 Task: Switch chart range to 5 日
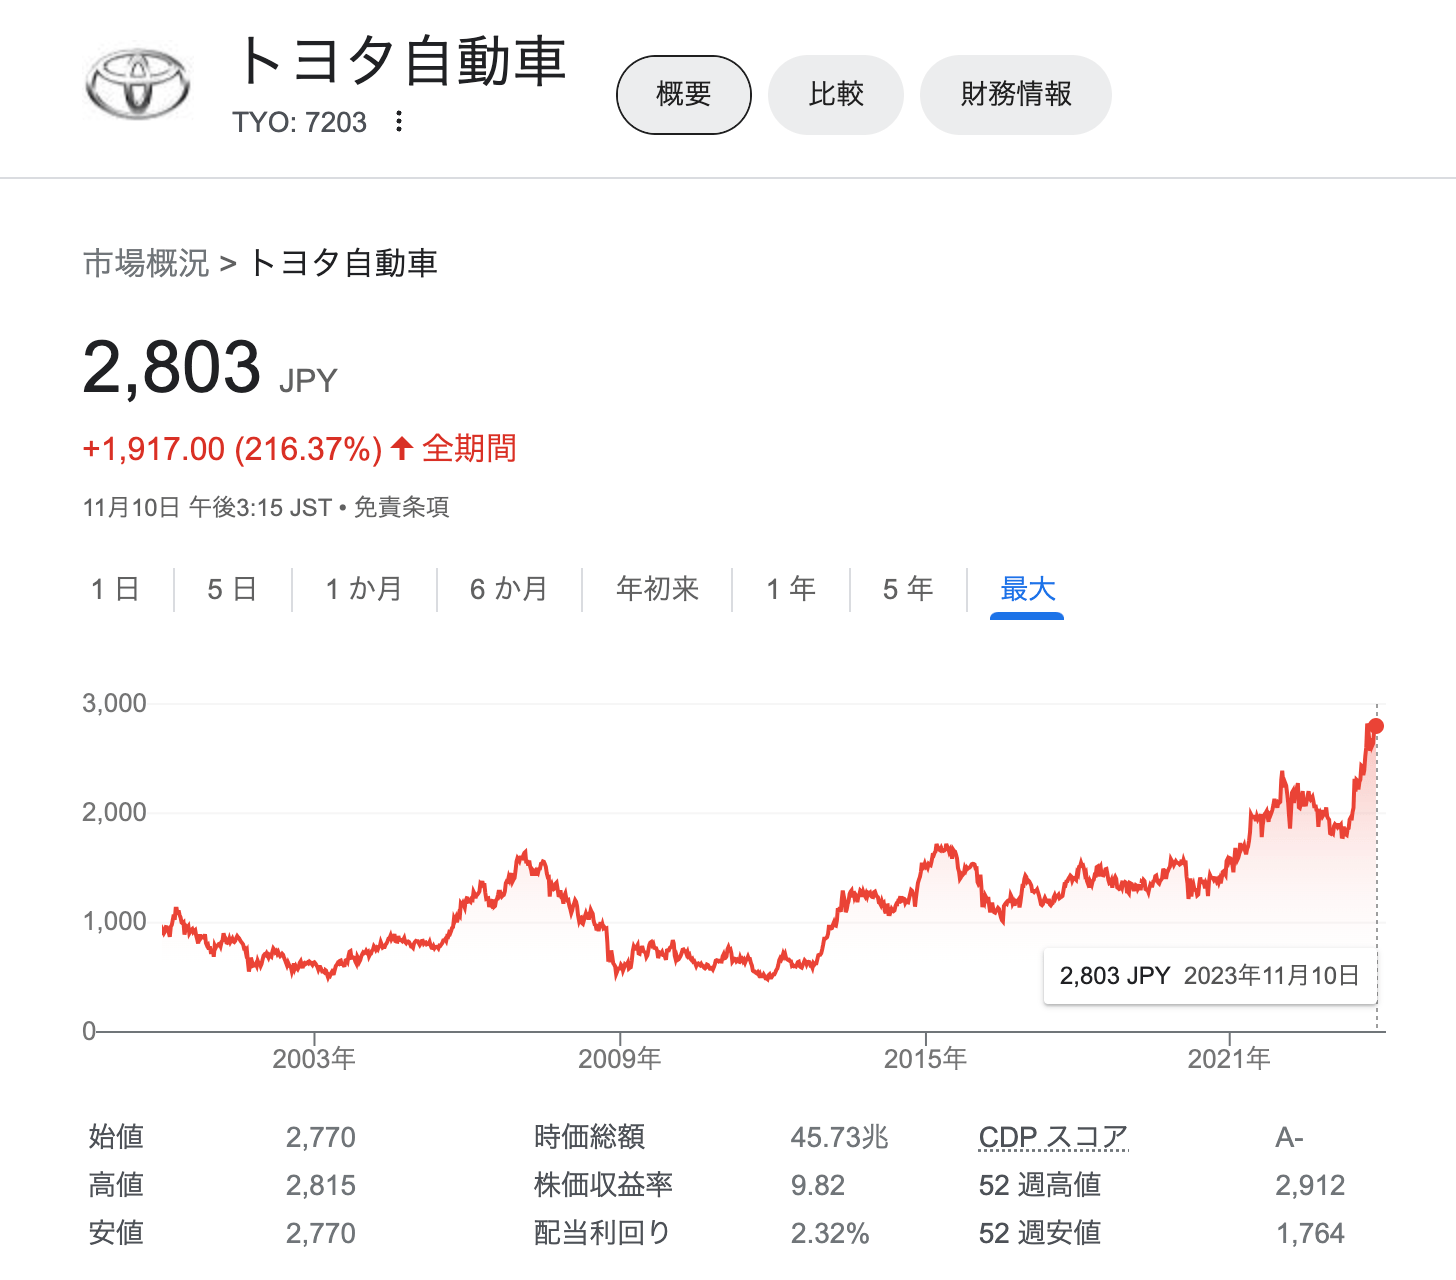pyautogui.click(x=232, y=589)
